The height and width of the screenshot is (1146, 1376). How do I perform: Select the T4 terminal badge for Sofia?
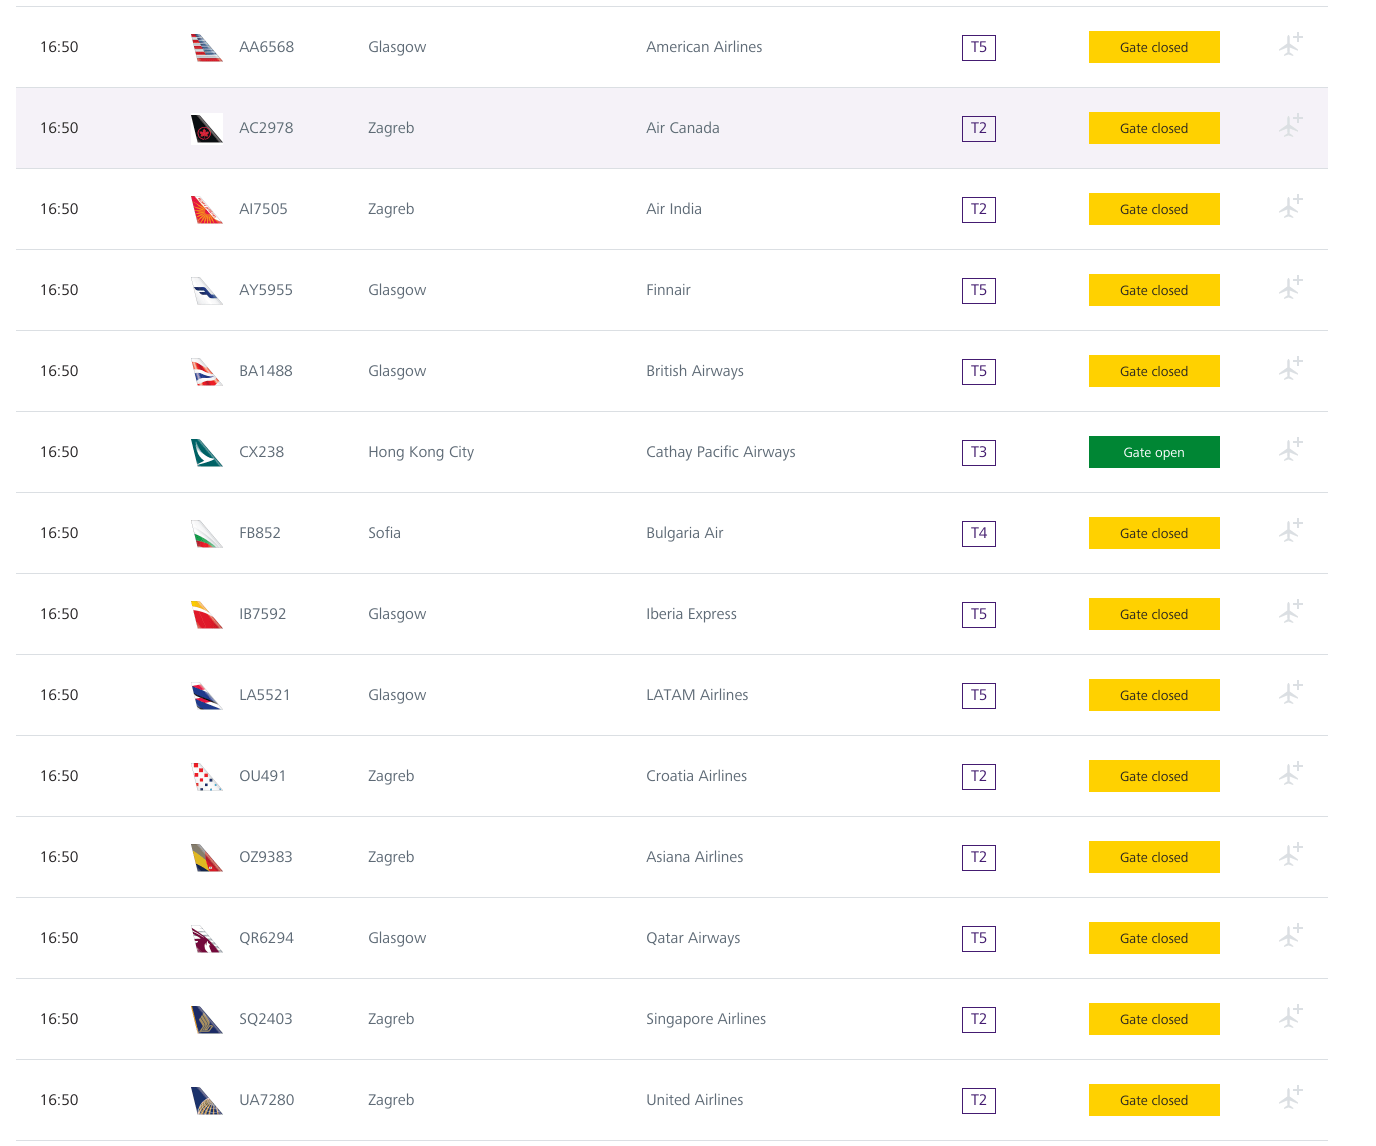click(x=978, y=533)
